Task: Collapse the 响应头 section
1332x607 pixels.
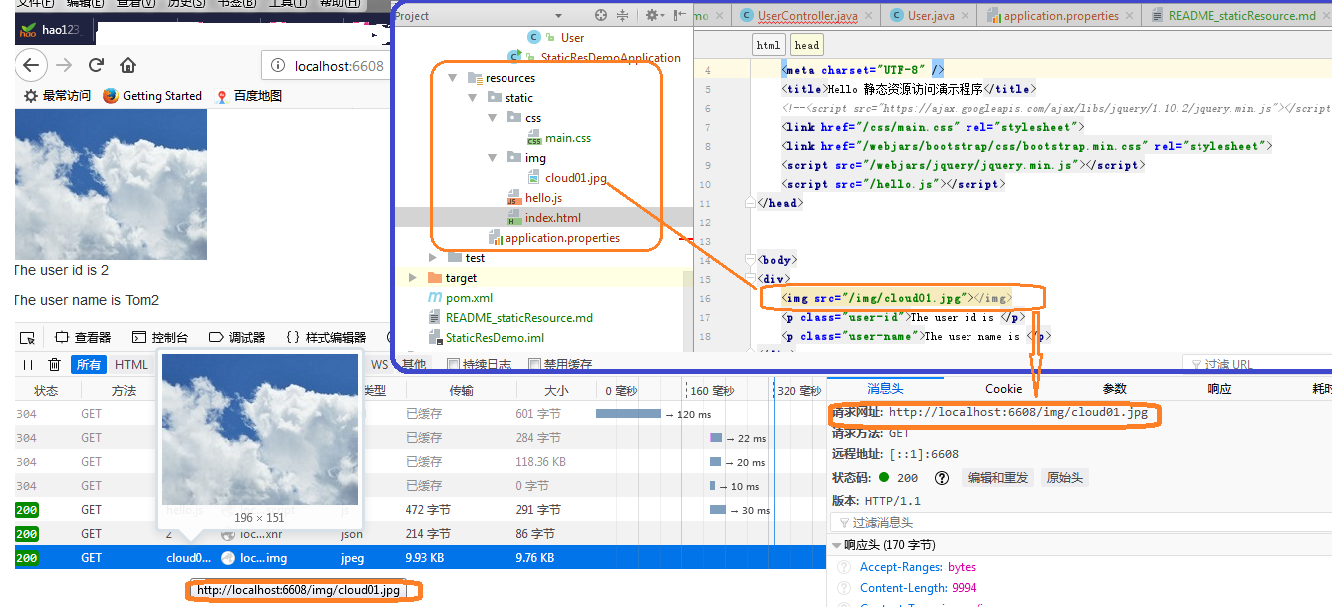Action: (x=836, y=545)
